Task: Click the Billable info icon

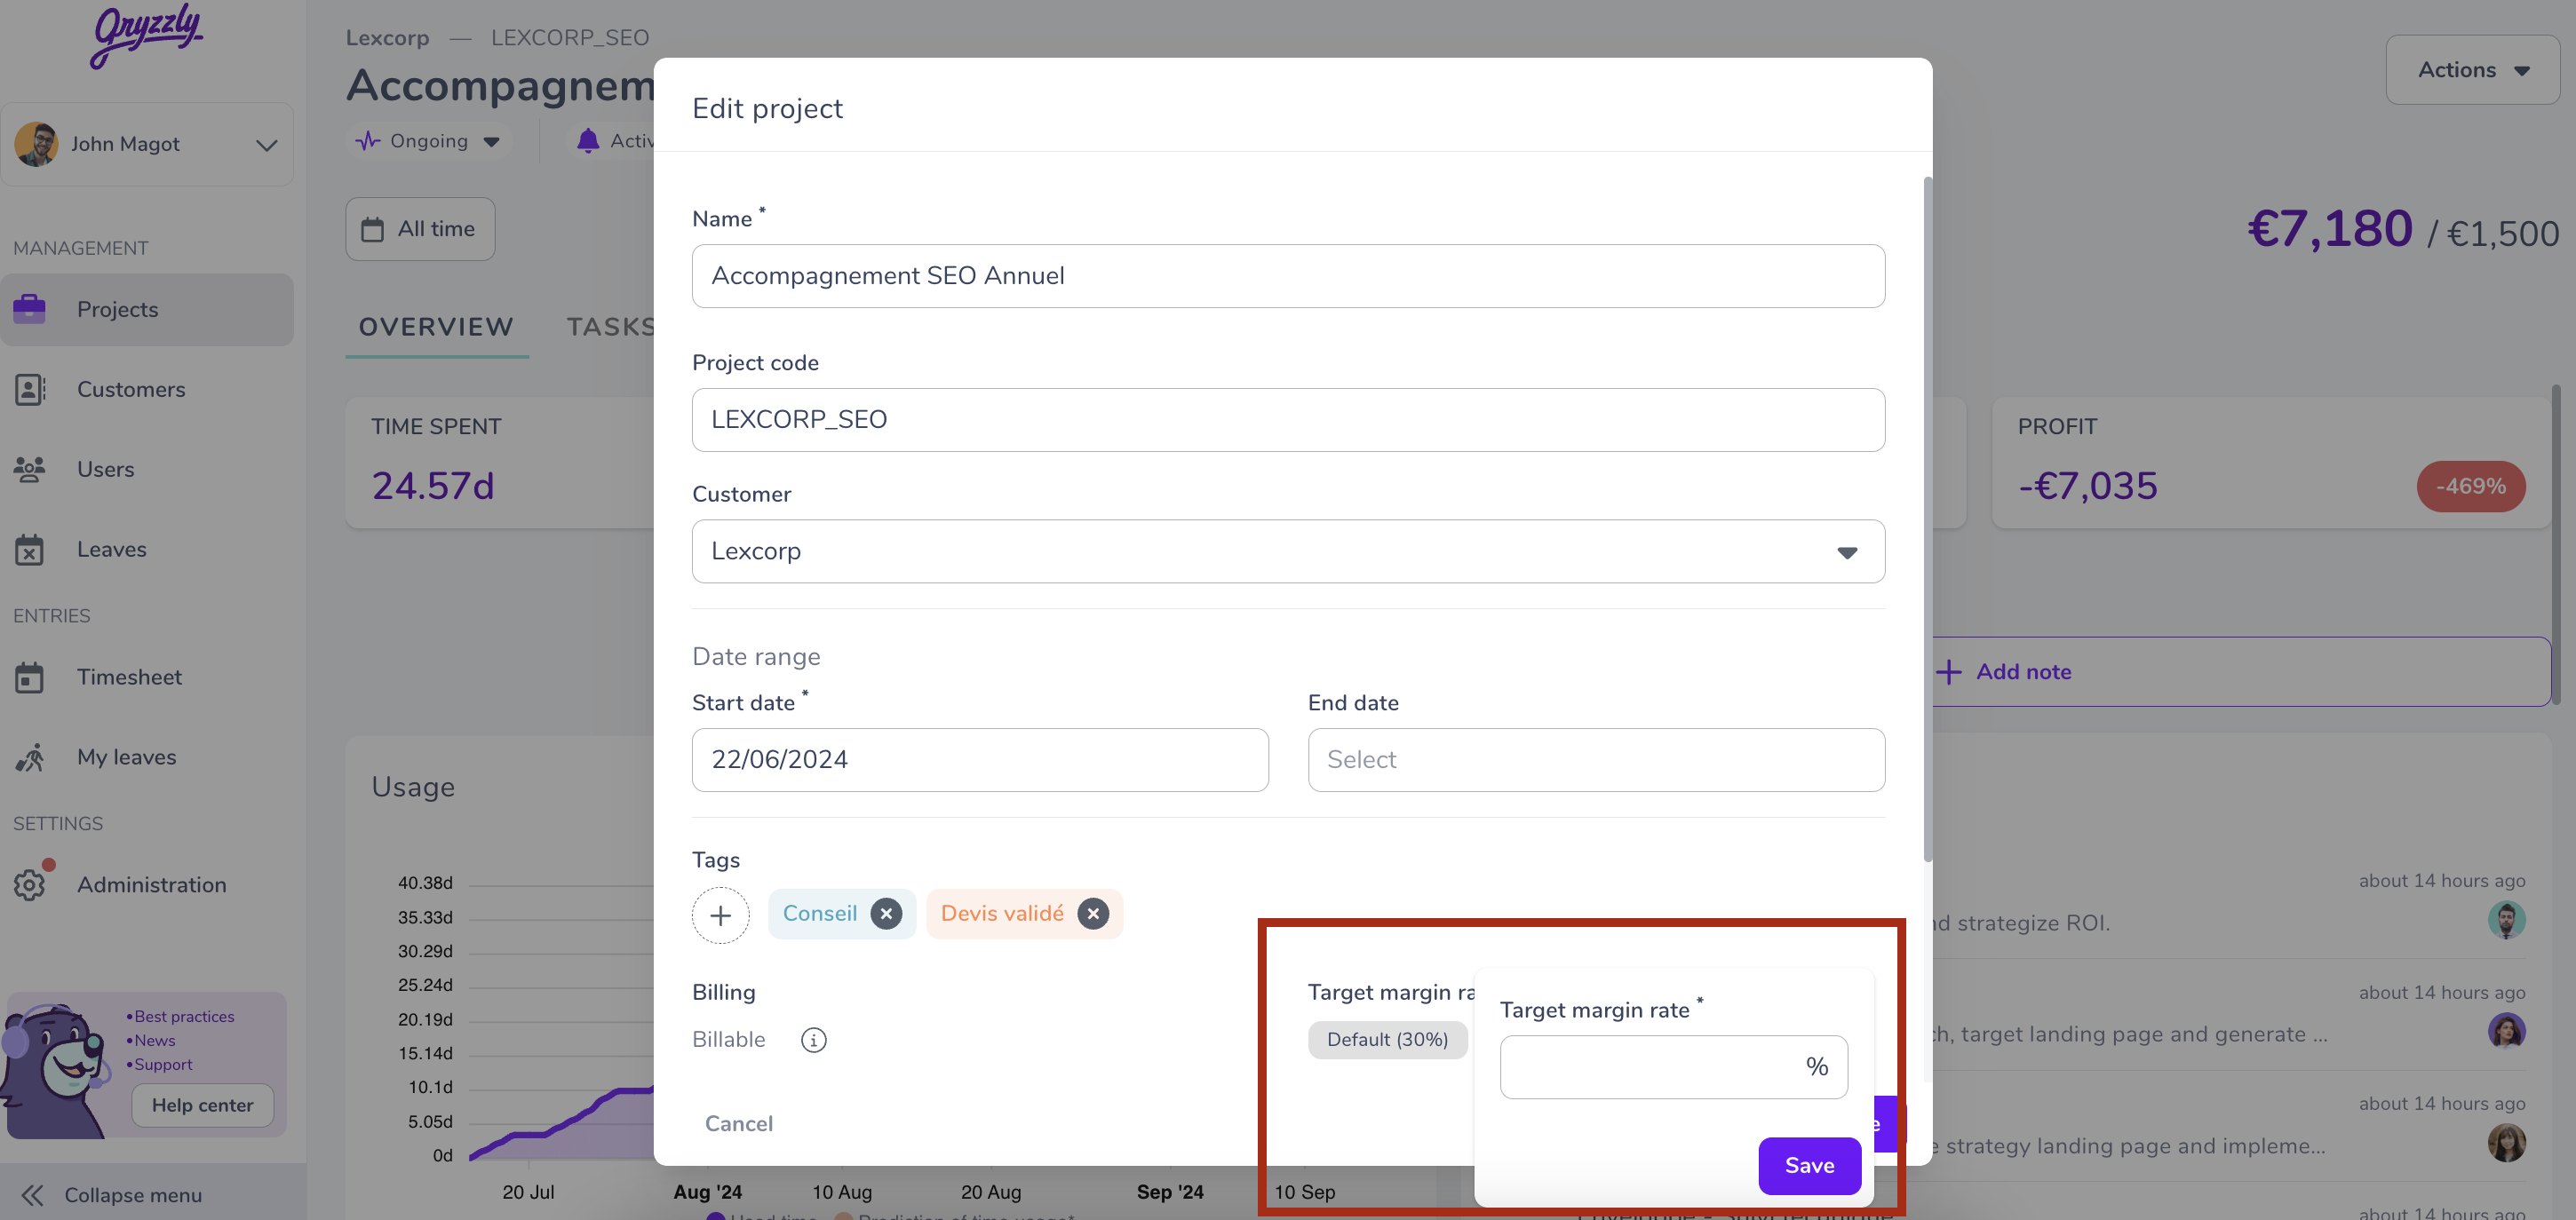Action: pos(814,1040)
